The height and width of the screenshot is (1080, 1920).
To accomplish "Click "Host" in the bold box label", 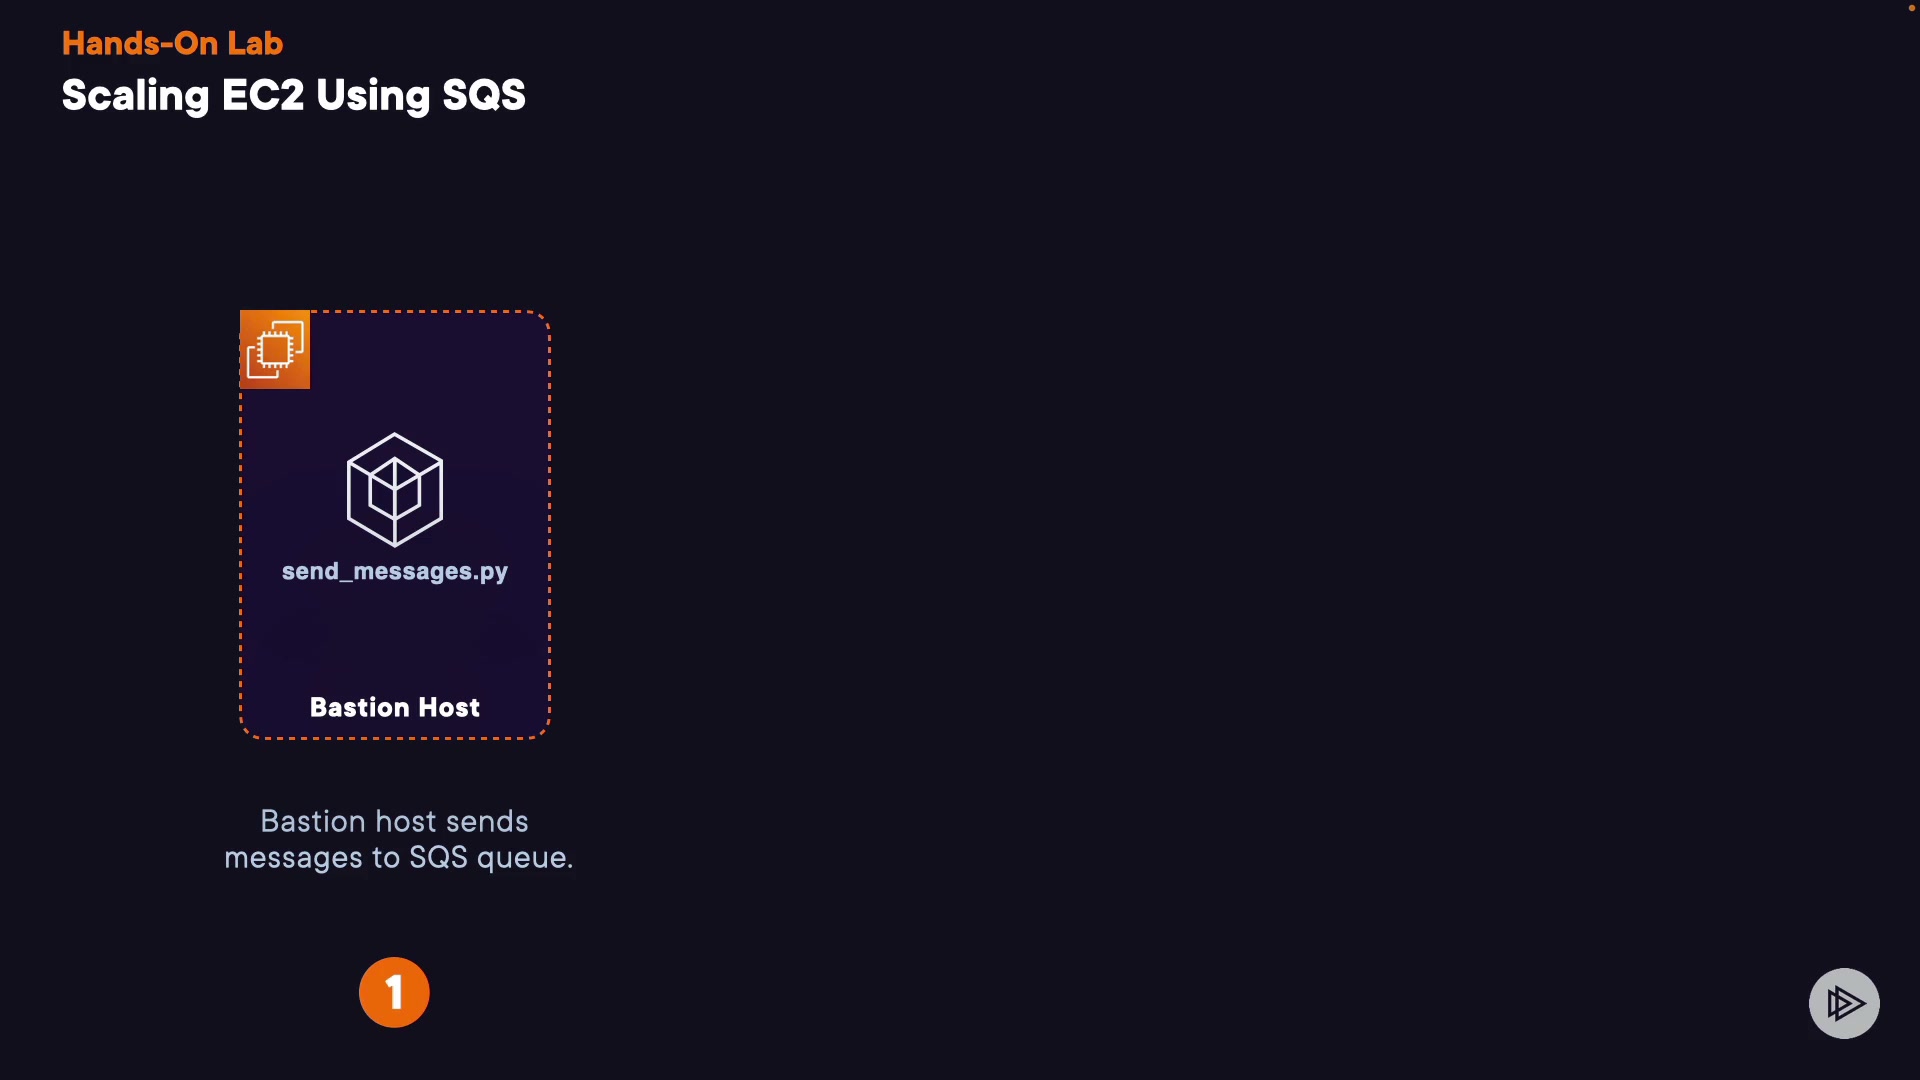I will [x=449, y=707].
